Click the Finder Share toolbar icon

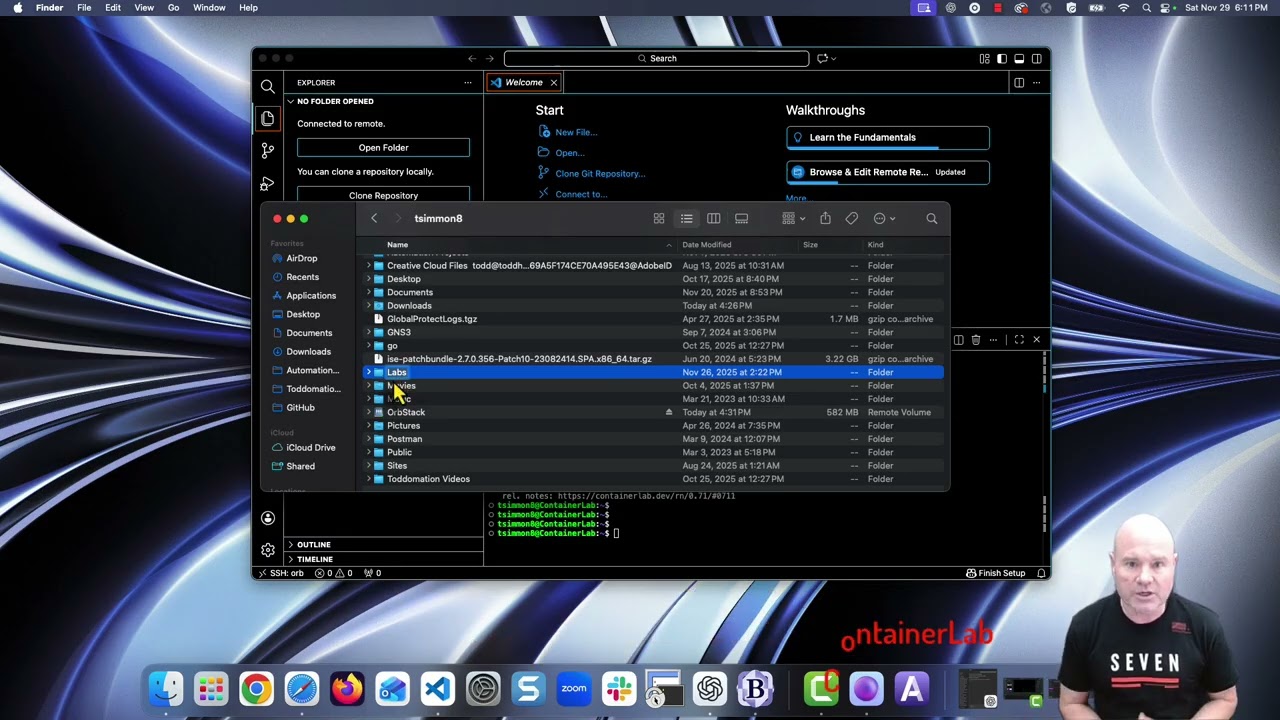coord(825,218)
